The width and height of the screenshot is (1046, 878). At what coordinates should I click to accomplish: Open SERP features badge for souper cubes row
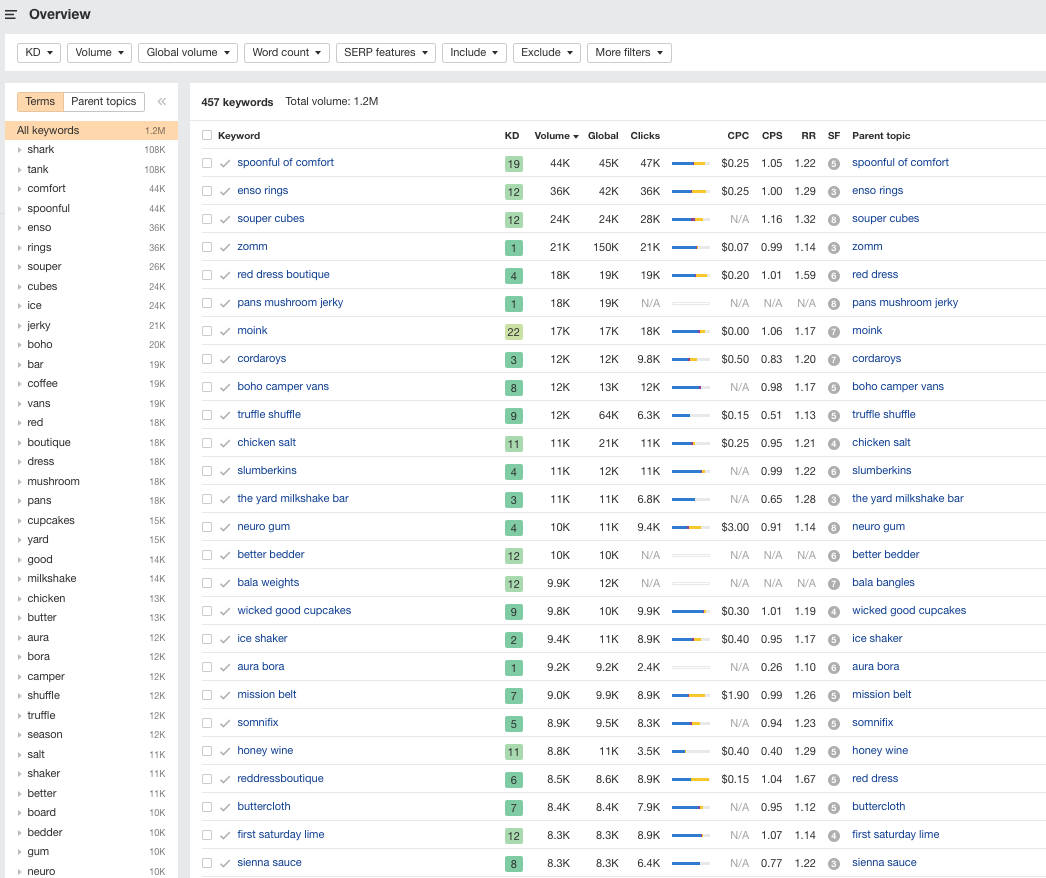pos(834,220)
